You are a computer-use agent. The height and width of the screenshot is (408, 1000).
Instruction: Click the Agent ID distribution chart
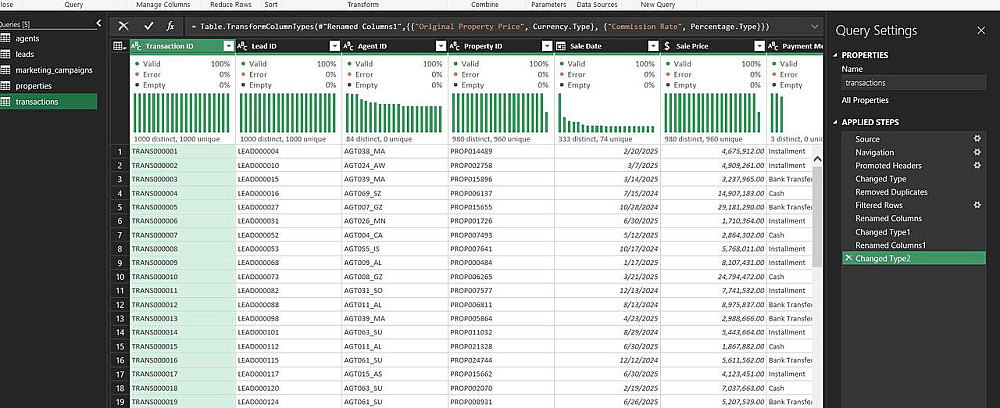[394, 113]
